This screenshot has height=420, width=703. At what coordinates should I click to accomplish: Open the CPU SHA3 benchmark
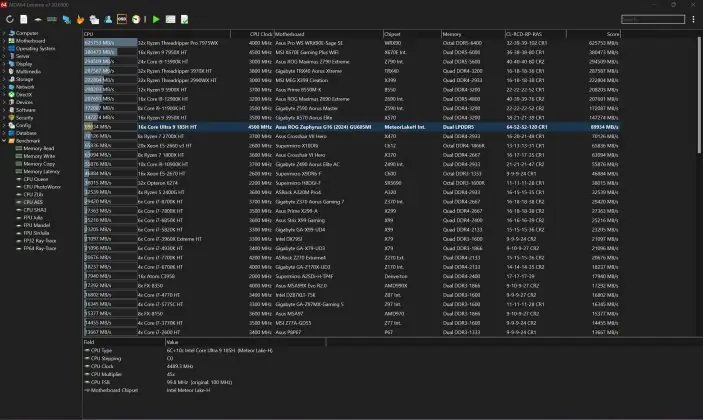coord(35,210)
